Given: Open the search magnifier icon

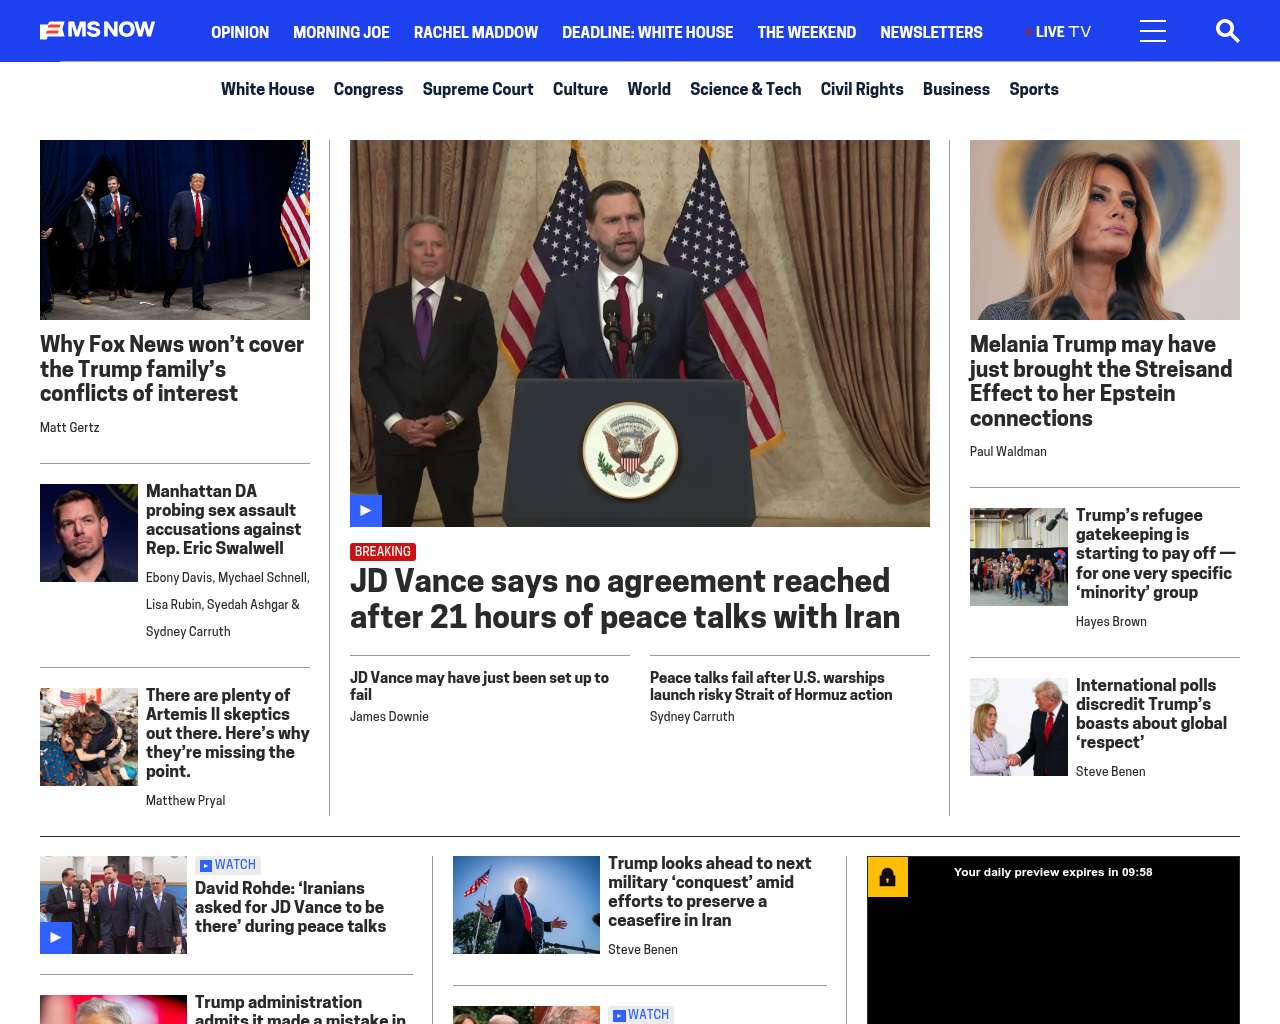Looking at the screenshot, I should point(1227,31).
